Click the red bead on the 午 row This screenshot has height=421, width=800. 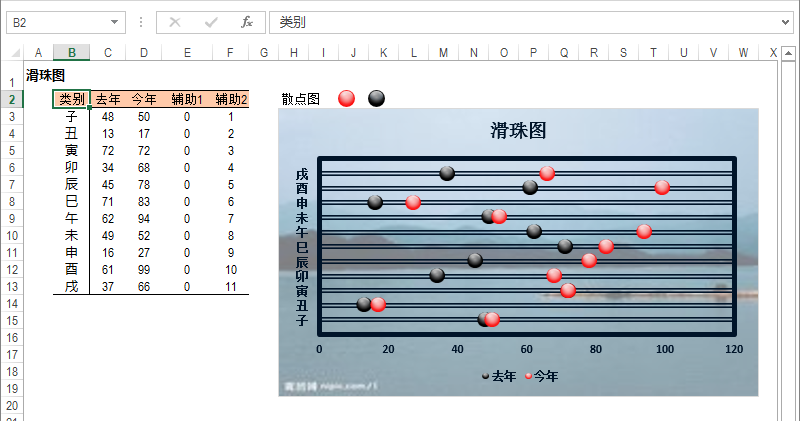(x=644, y=231)
